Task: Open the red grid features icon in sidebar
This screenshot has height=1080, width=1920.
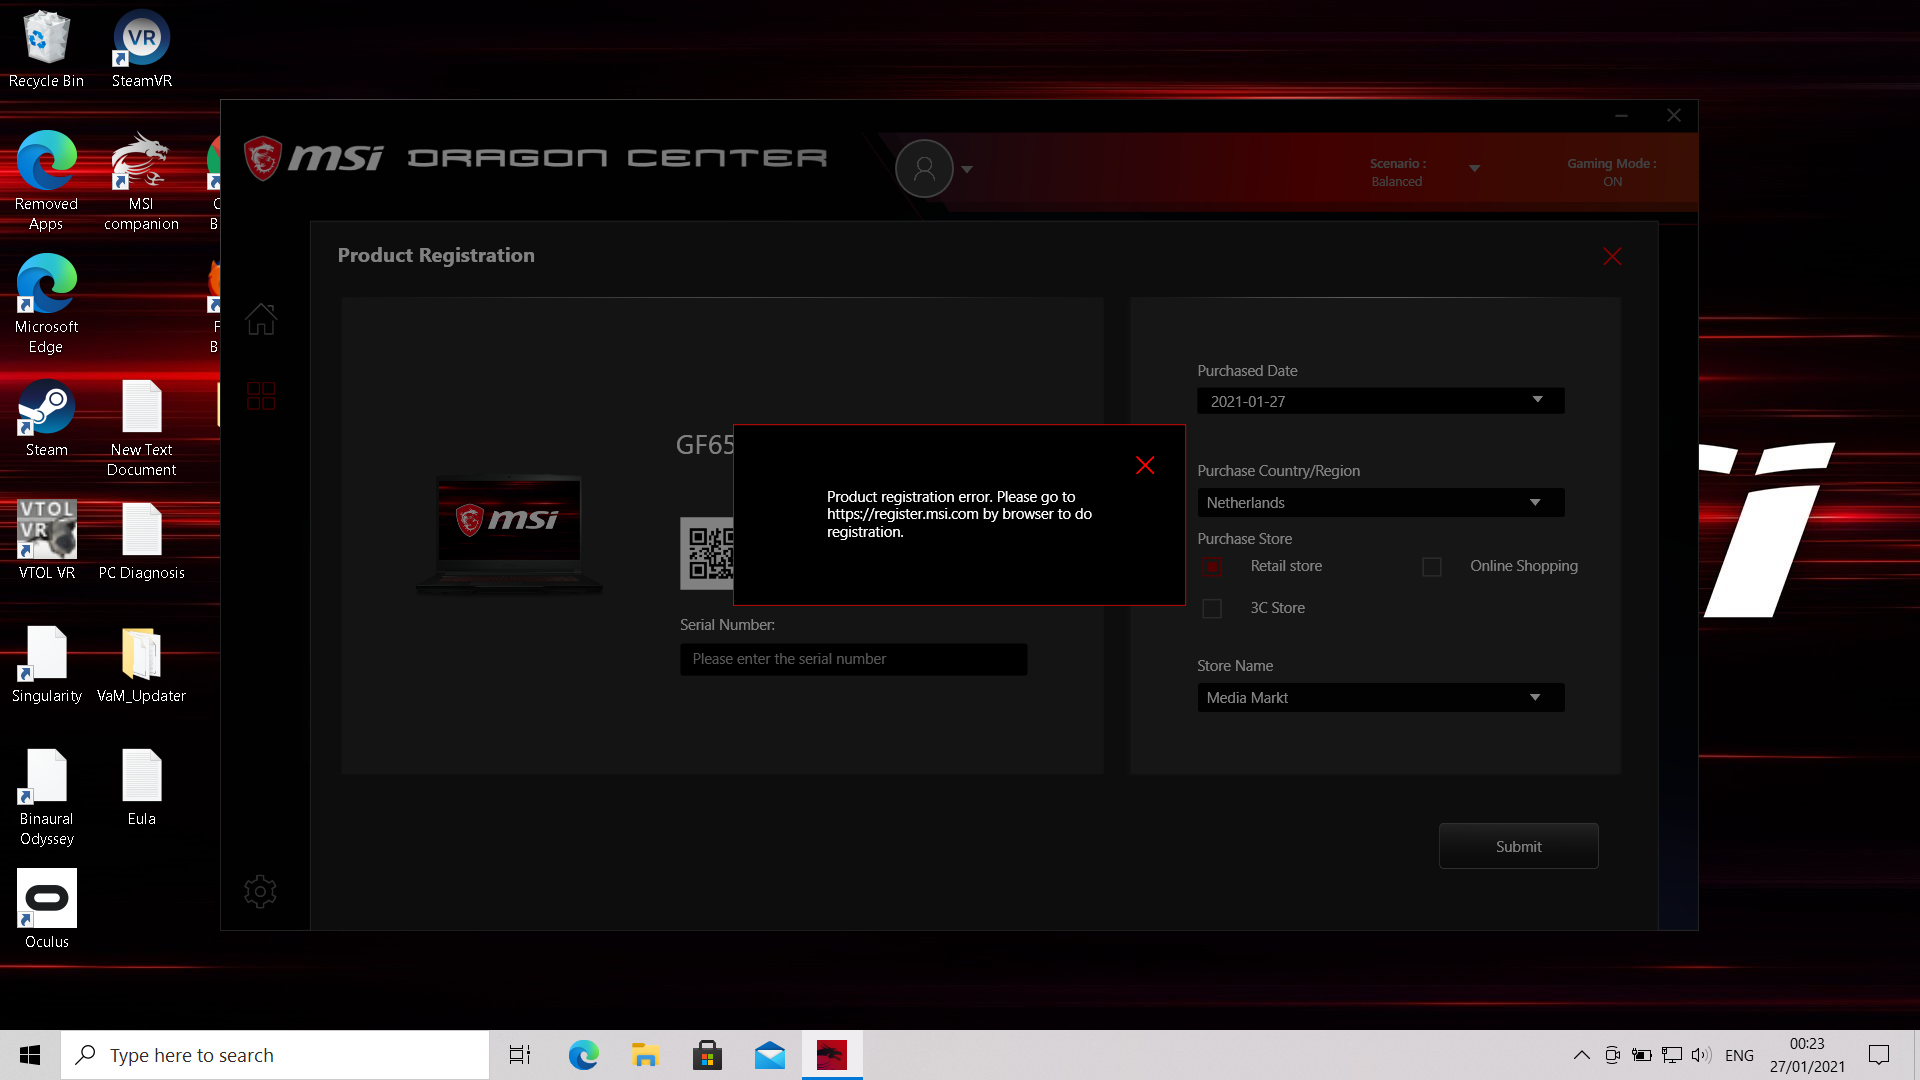Action: (x=261, y=396)
